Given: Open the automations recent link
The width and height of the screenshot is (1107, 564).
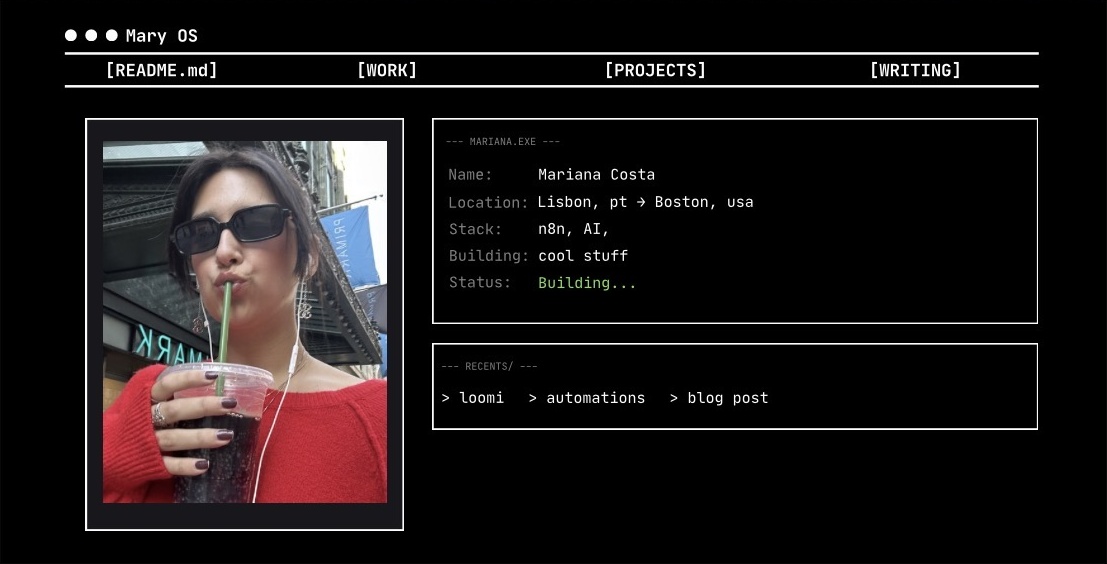Looking at the screenshot, I should point(587,398).
